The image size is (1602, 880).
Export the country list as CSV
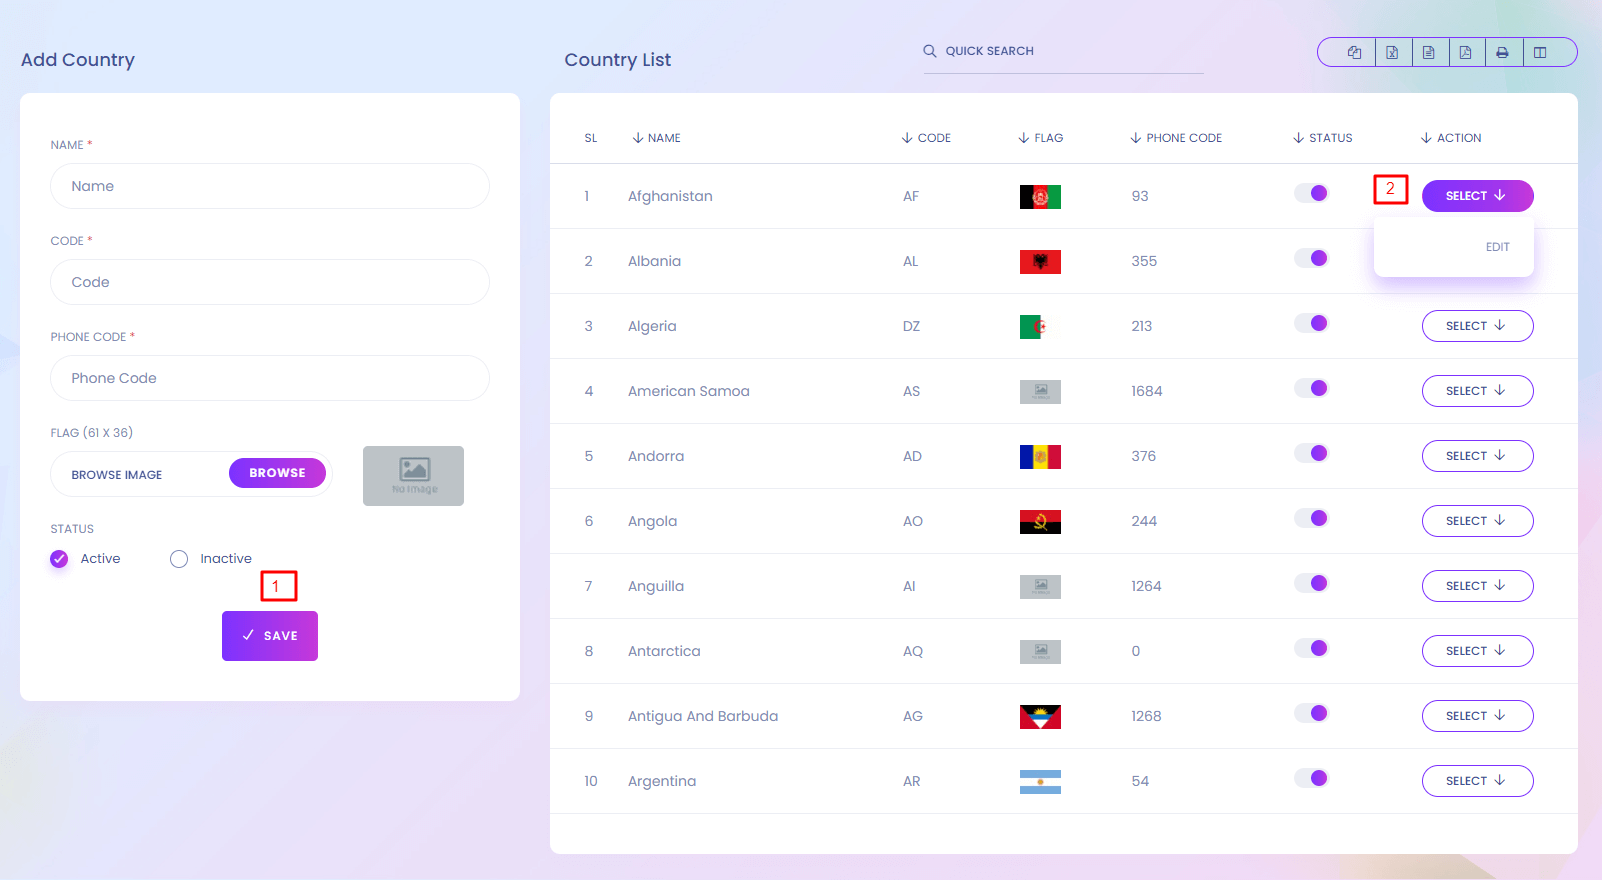coord(1429,53)
